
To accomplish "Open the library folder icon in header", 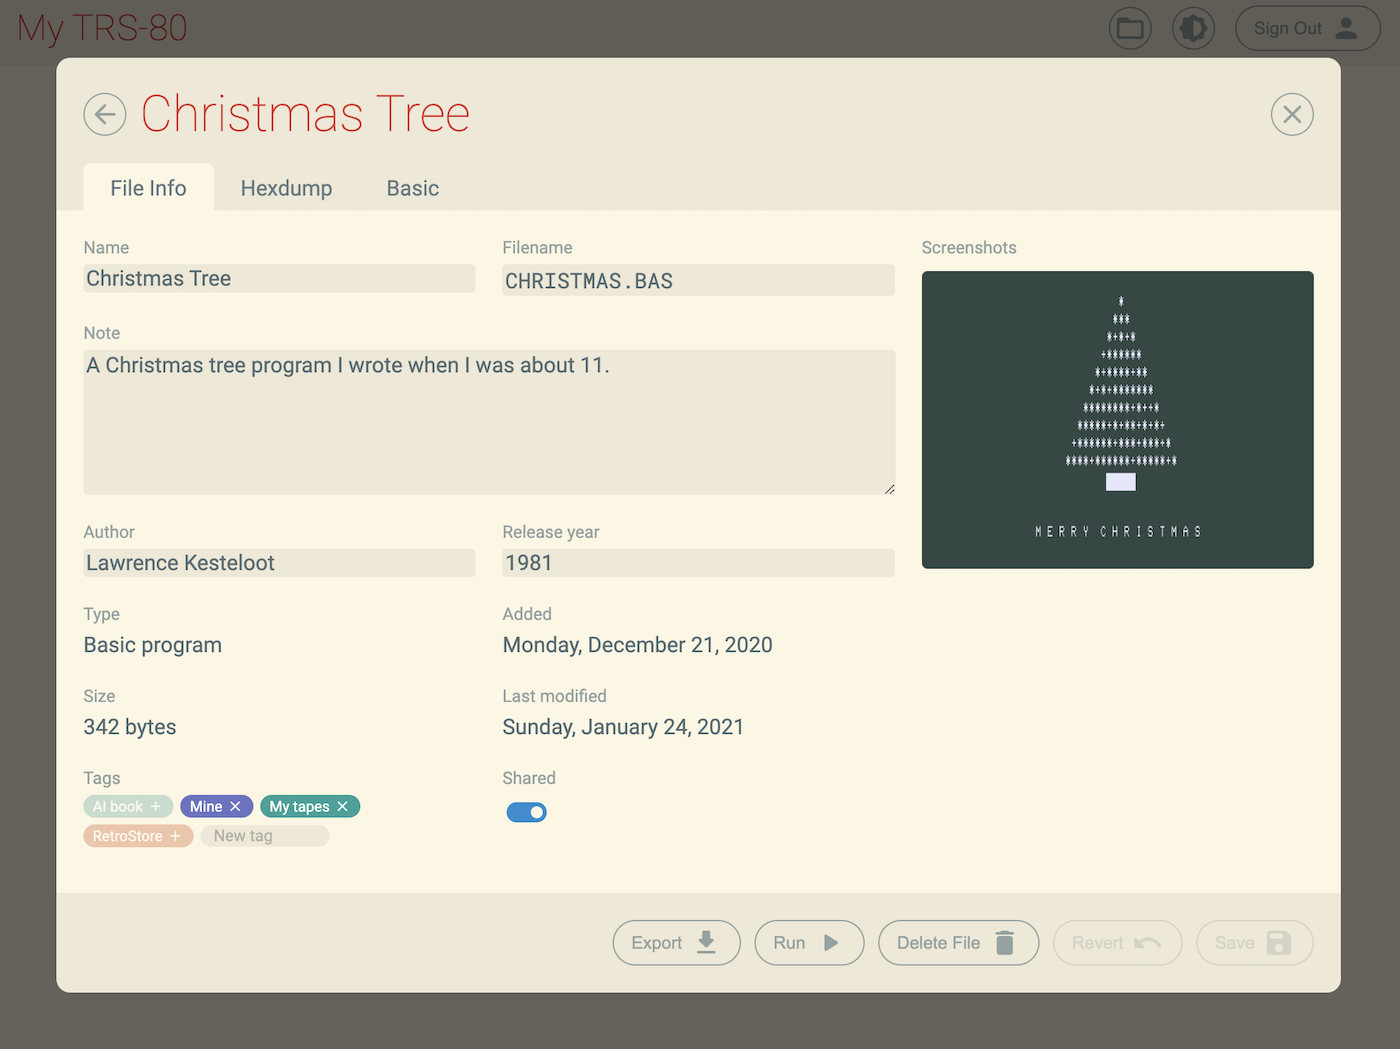I will (1130, 28).
